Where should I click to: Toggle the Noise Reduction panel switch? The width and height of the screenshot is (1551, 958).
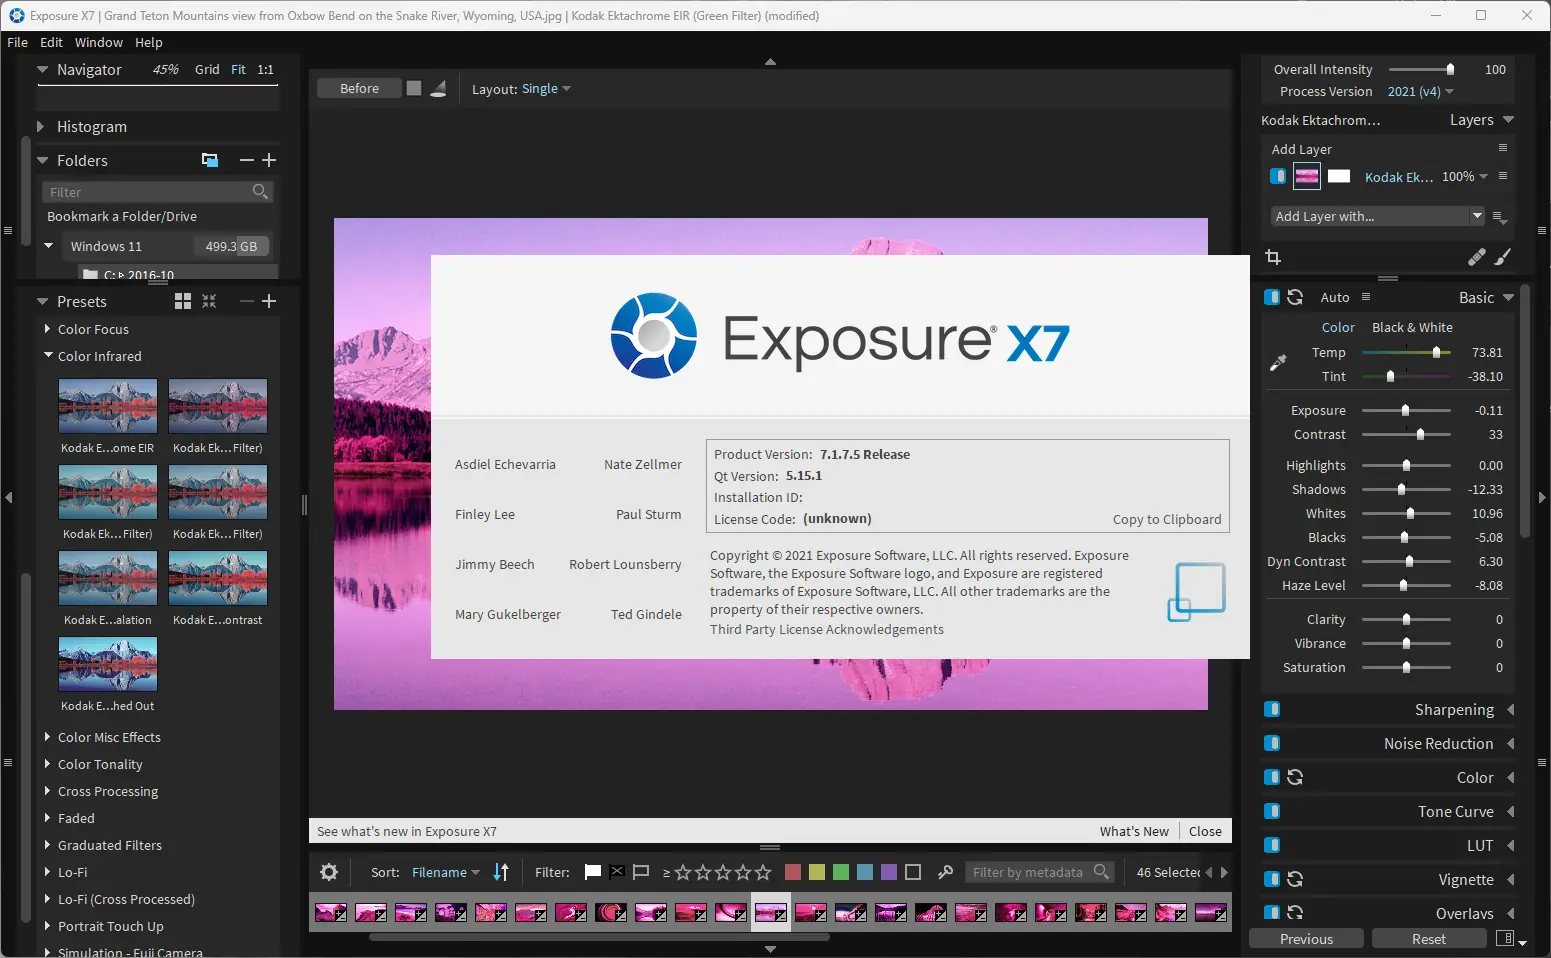coord(1272,743)
